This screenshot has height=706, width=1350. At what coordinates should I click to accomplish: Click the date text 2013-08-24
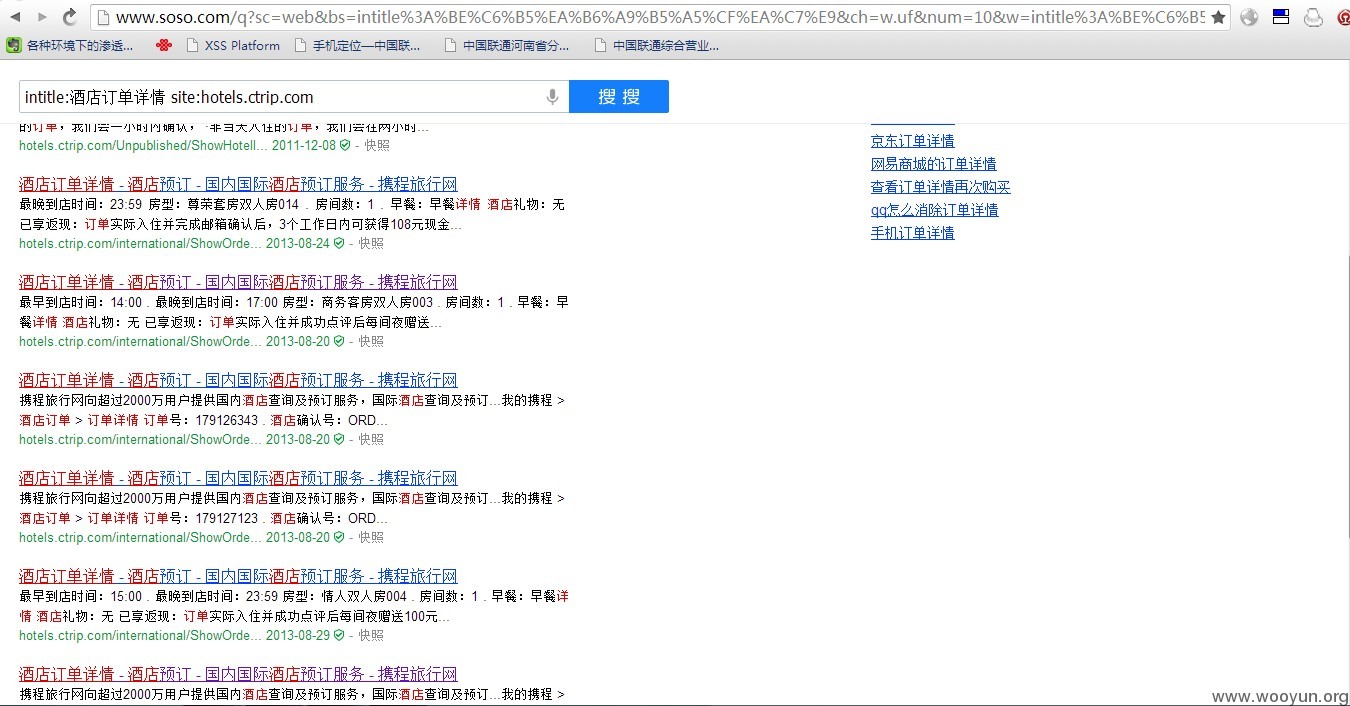(297, 243)
